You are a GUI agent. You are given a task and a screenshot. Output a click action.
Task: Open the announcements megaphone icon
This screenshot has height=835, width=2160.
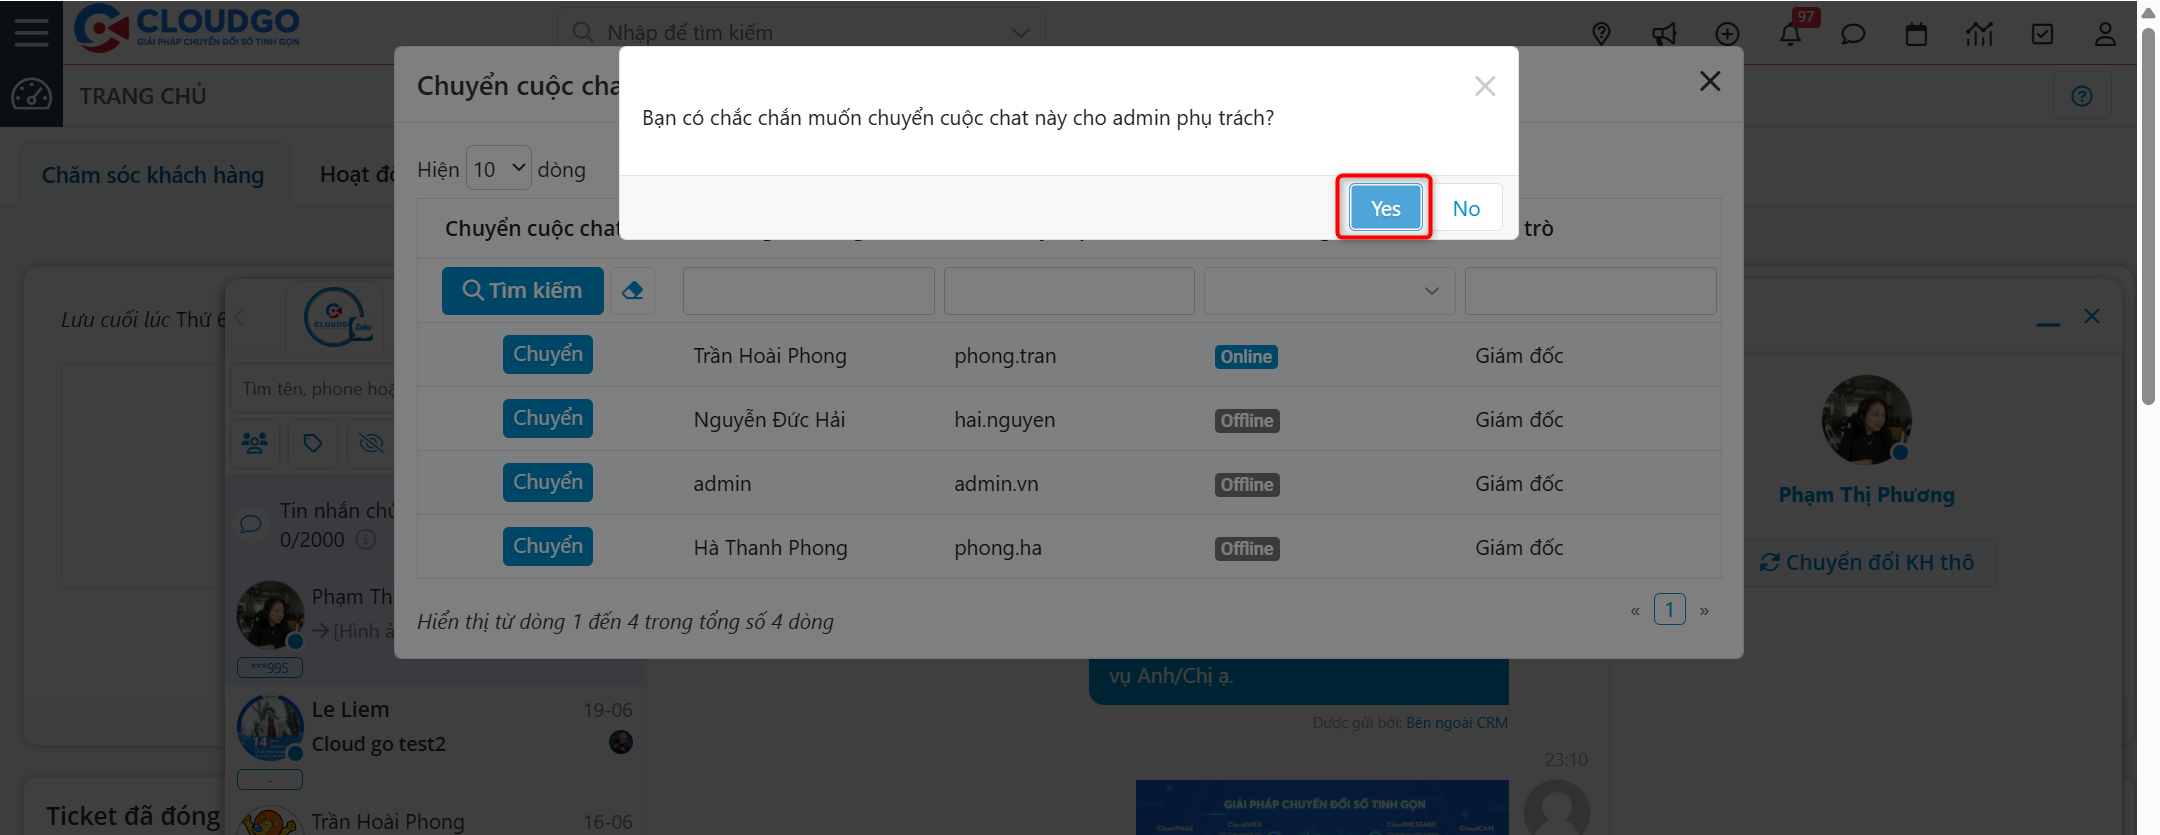point(1664,34)
